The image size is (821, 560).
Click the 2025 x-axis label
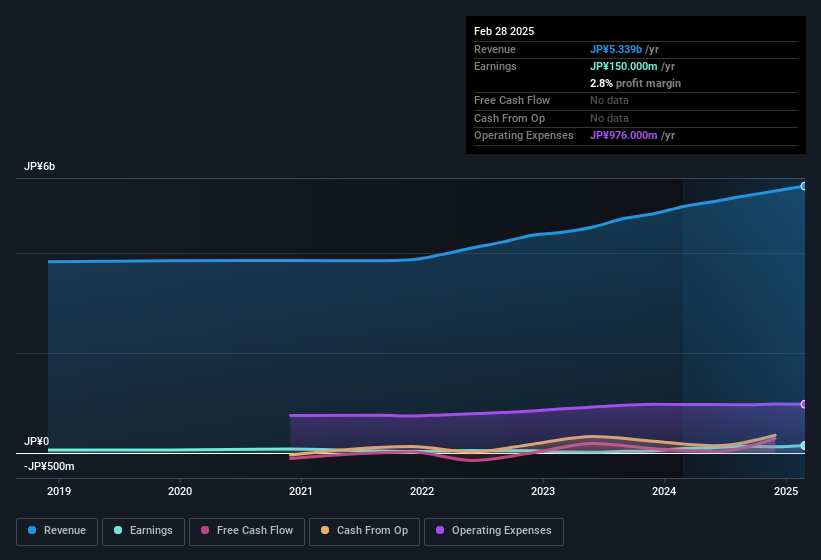(x=786, y=491)
